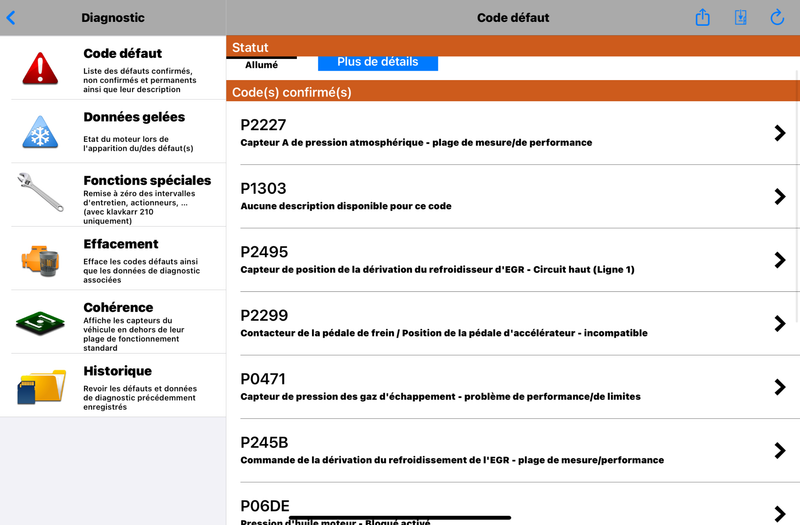Expand chevron for code P245B

[779, 450]
